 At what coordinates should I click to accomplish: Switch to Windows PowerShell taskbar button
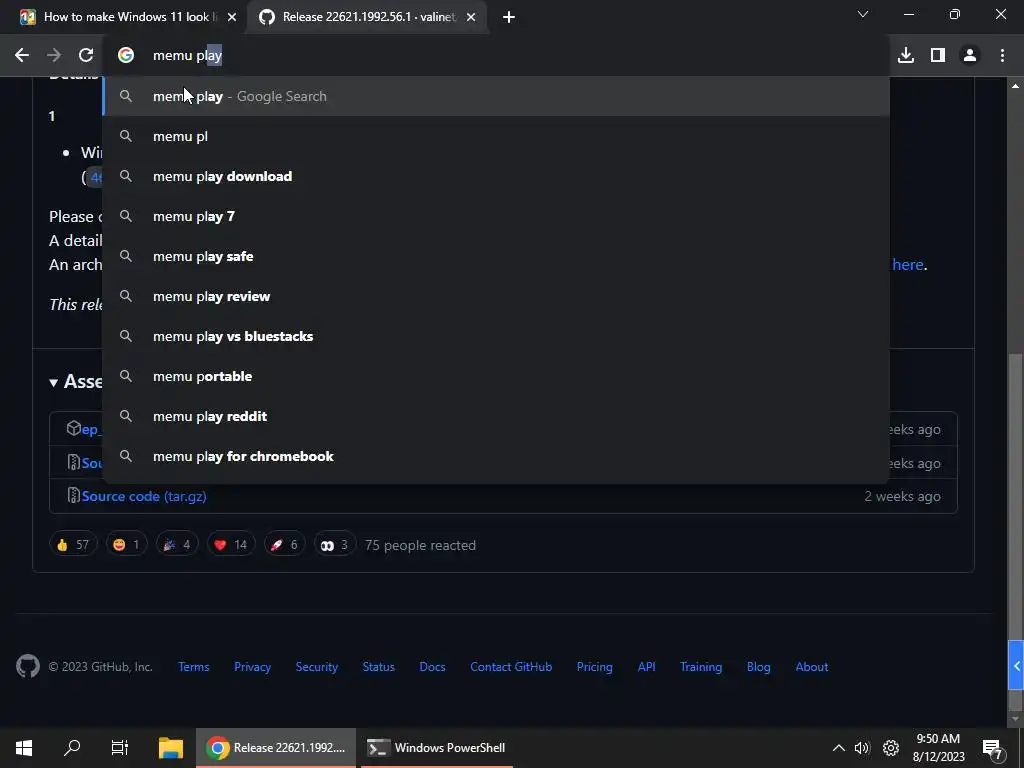click(437, 748)
